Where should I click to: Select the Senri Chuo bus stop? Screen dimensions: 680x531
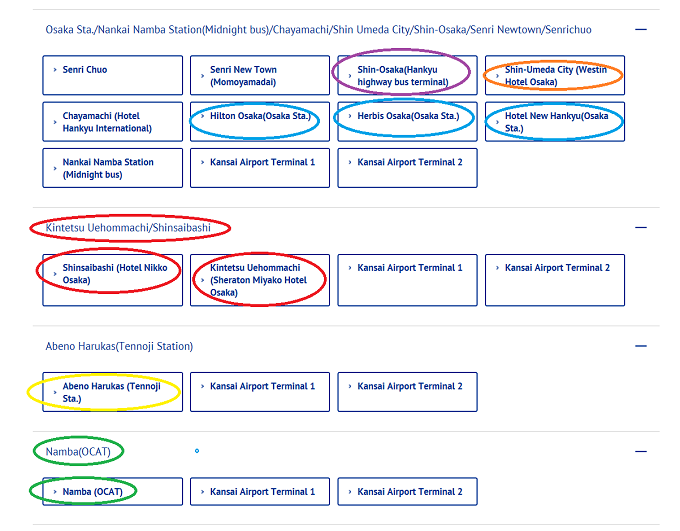coord(112,75)
